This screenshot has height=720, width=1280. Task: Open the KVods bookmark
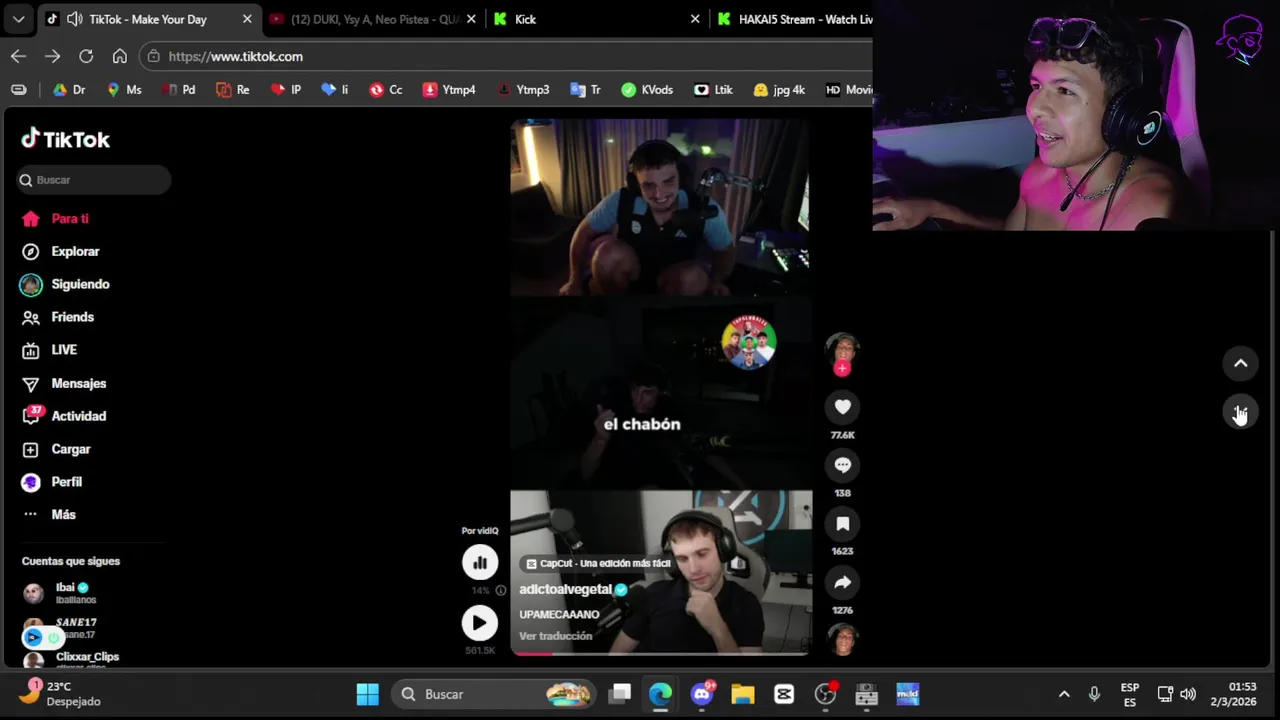(x=647, y=90)
